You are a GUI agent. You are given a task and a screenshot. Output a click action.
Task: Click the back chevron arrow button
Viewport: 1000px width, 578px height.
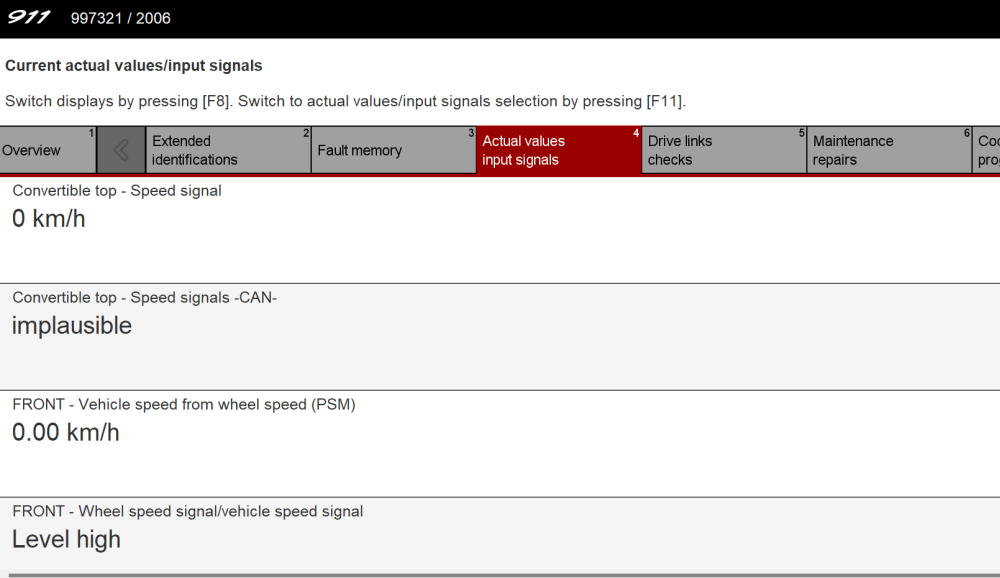tap(121, 150)
